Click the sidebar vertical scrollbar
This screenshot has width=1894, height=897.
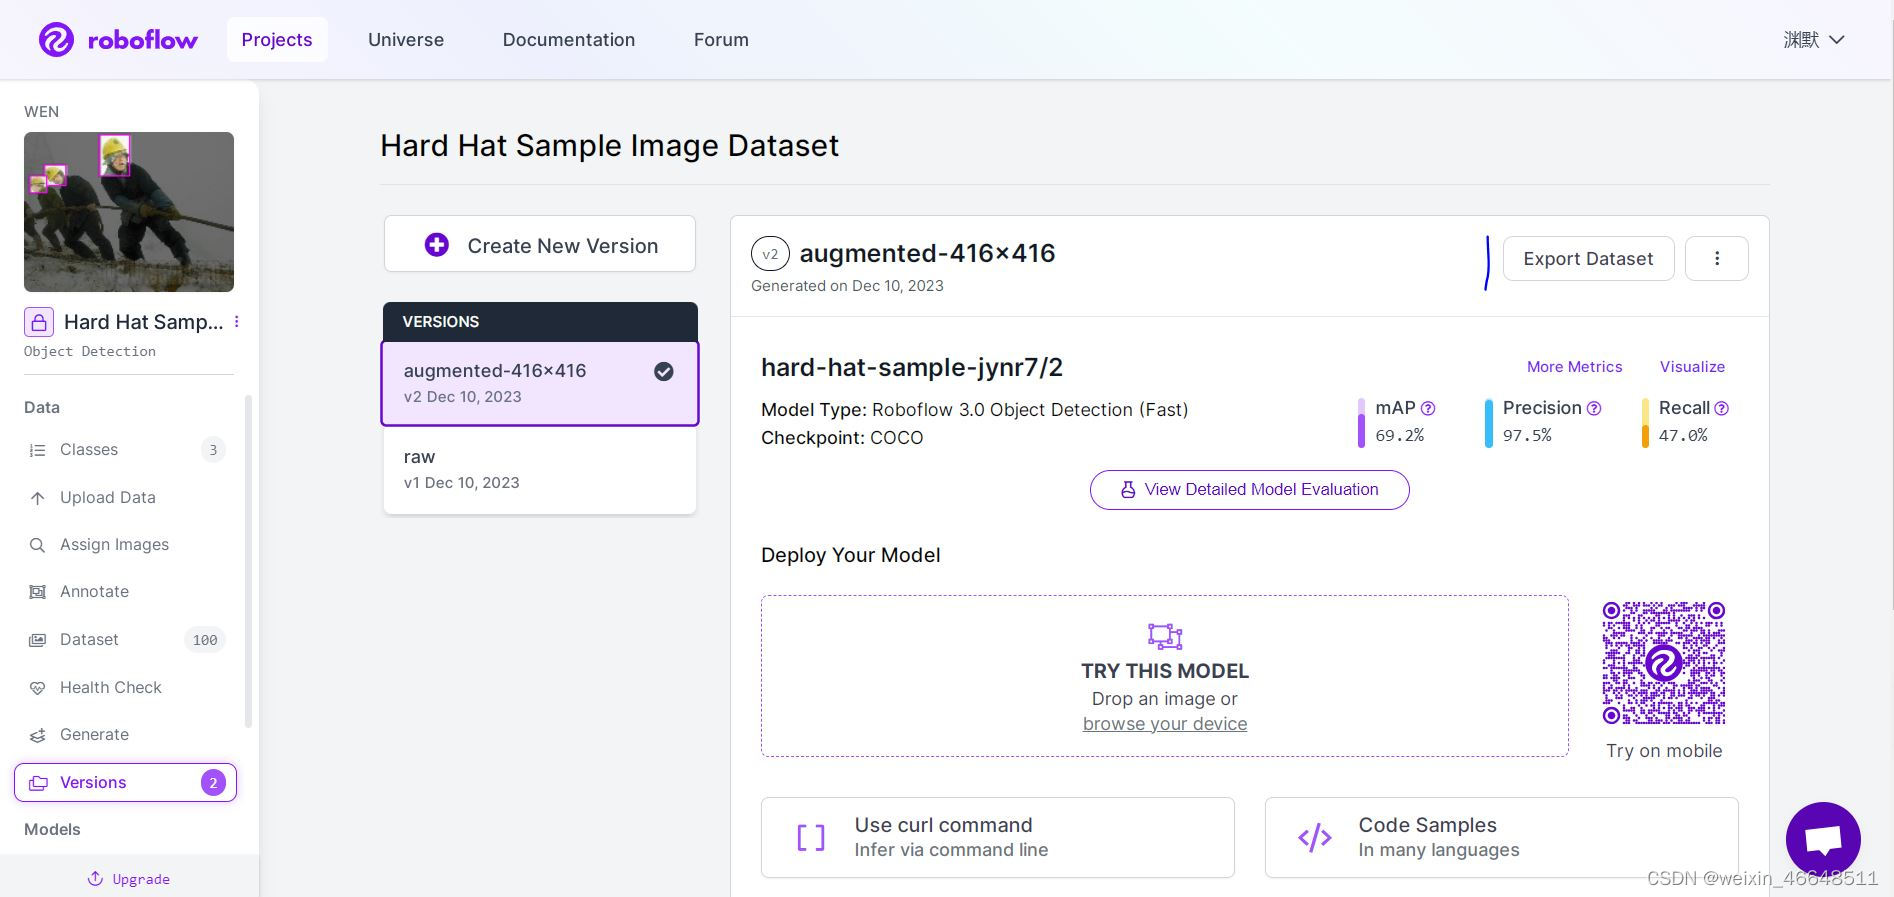click(x=249, y=560)
